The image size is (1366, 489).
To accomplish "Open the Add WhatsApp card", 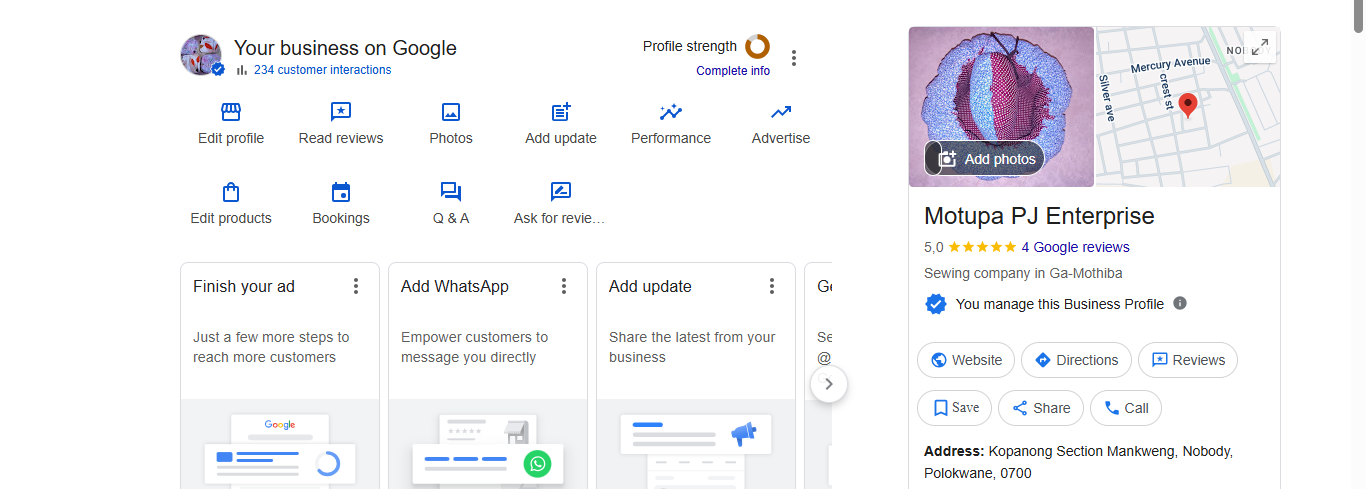I will pos(488,376).
